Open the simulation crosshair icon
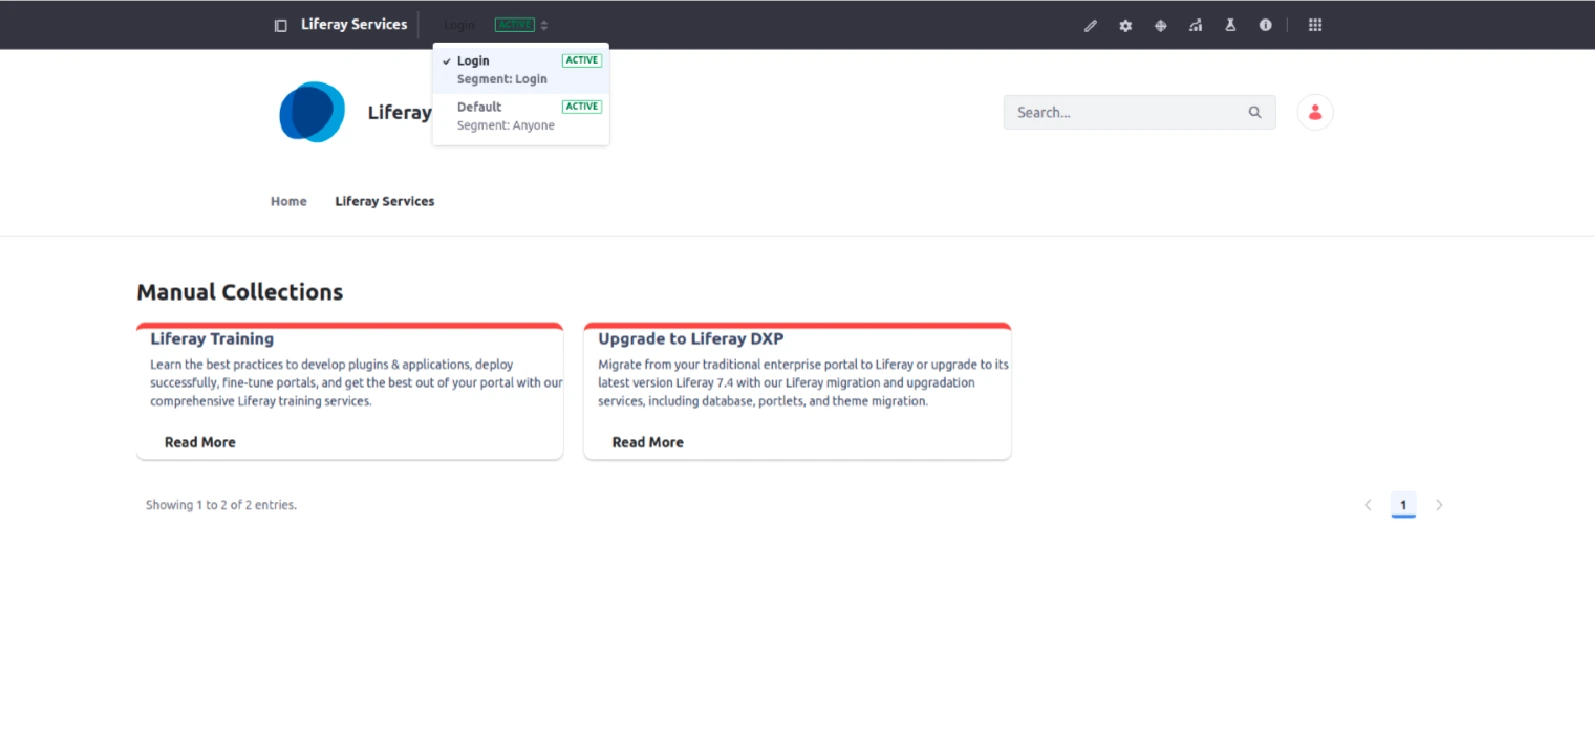This screenshot has height=735, width=1595. [x=1160, y=25]
